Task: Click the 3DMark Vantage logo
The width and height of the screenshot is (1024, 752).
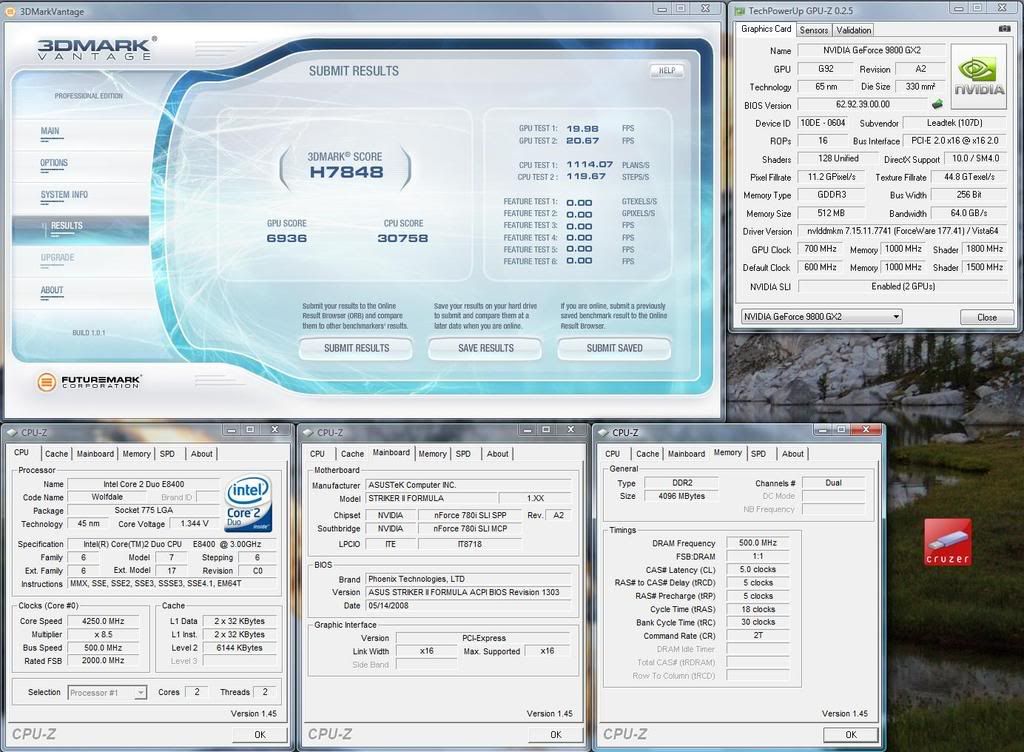Action: click(94, 49)
